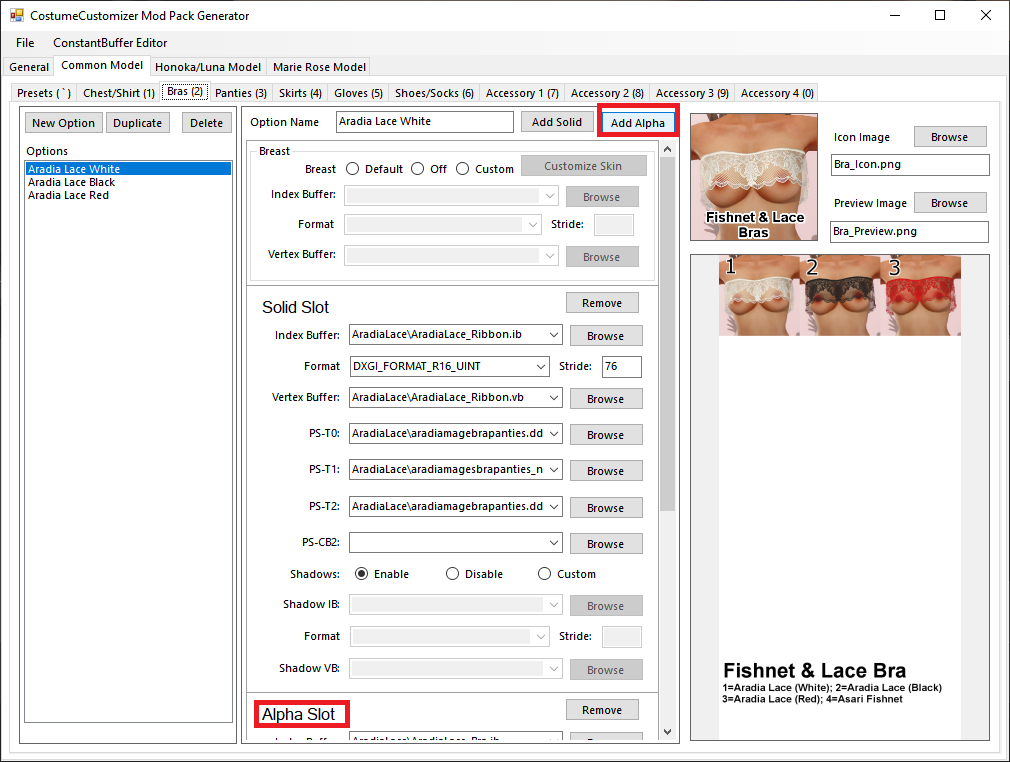Open the Presets tab
1010x762 pixels.
(44, 93)
